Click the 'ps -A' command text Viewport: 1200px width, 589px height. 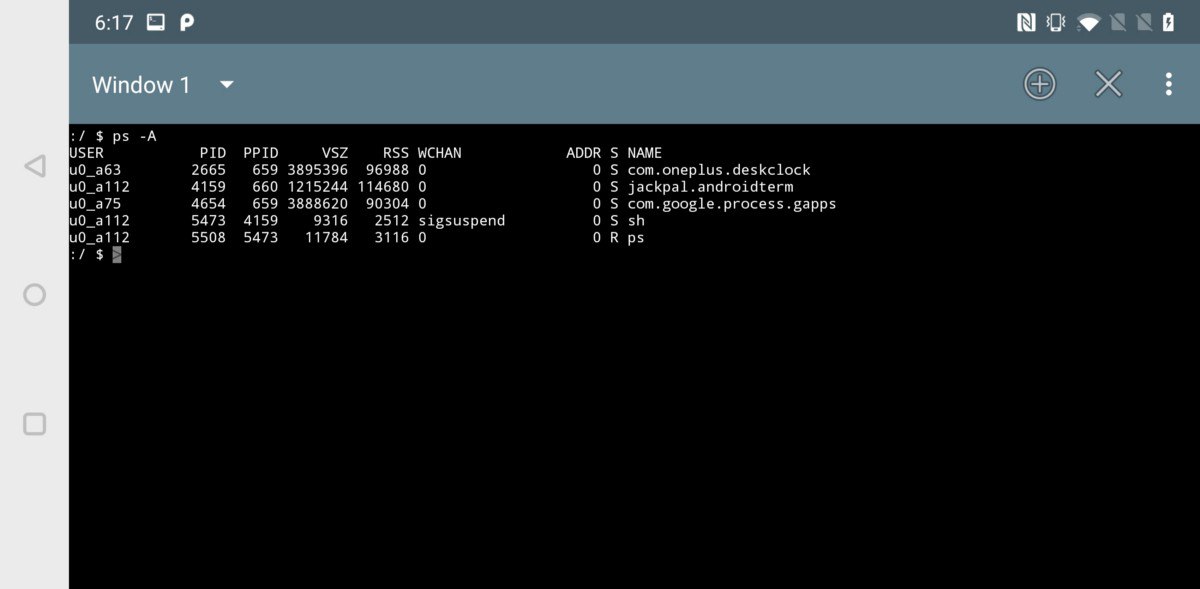point(134,136)
